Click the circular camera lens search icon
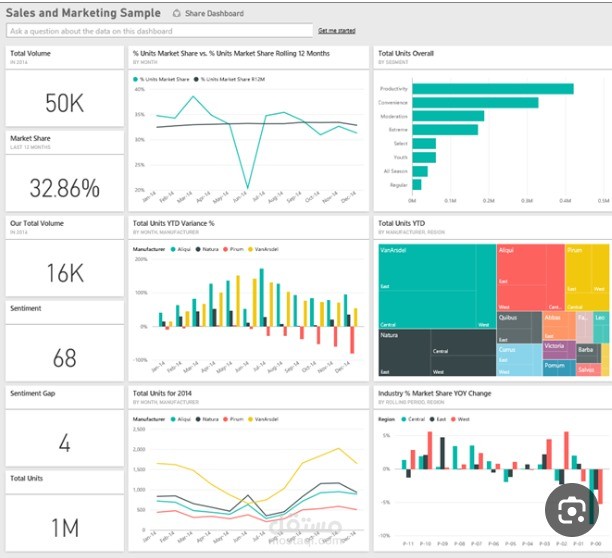Image resolution: width=612 pixels, height=558 pixels. [572, 510]
